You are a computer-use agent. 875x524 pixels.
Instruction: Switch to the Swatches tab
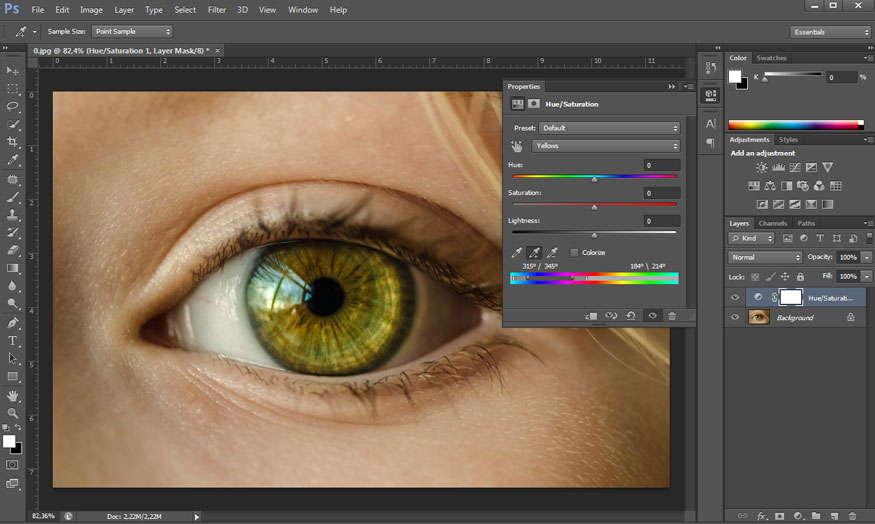pyautogui.click(x=771, y=58)
